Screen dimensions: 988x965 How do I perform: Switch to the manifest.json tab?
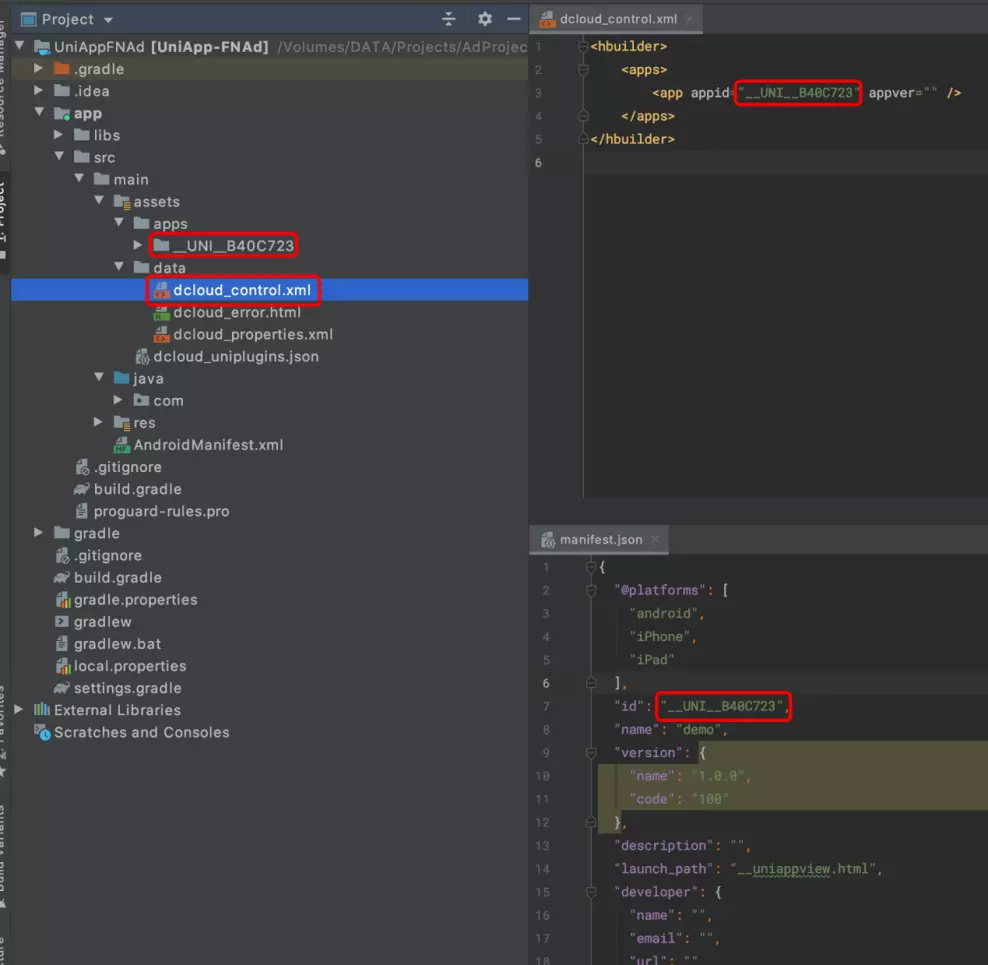click(600, 539)
